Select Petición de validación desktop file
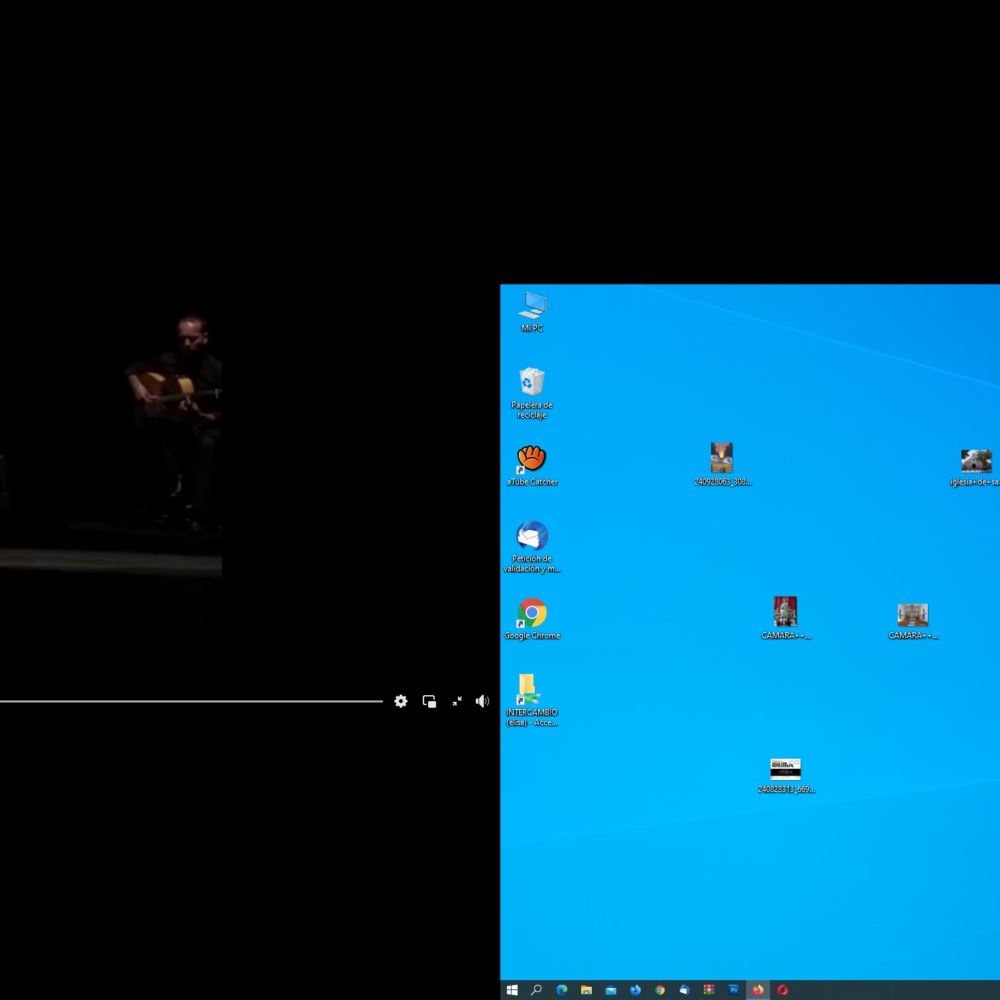Screen dimensions: 1000x1000 [x=532, y=537]
